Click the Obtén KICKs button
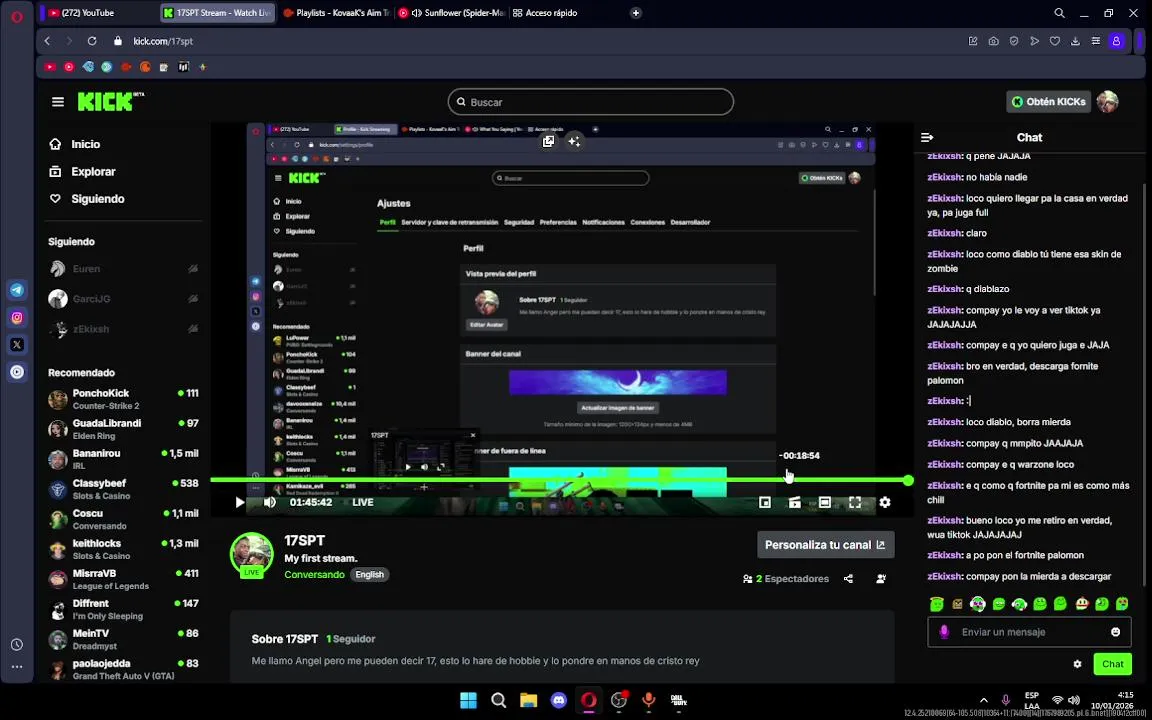 (1048, 102)
